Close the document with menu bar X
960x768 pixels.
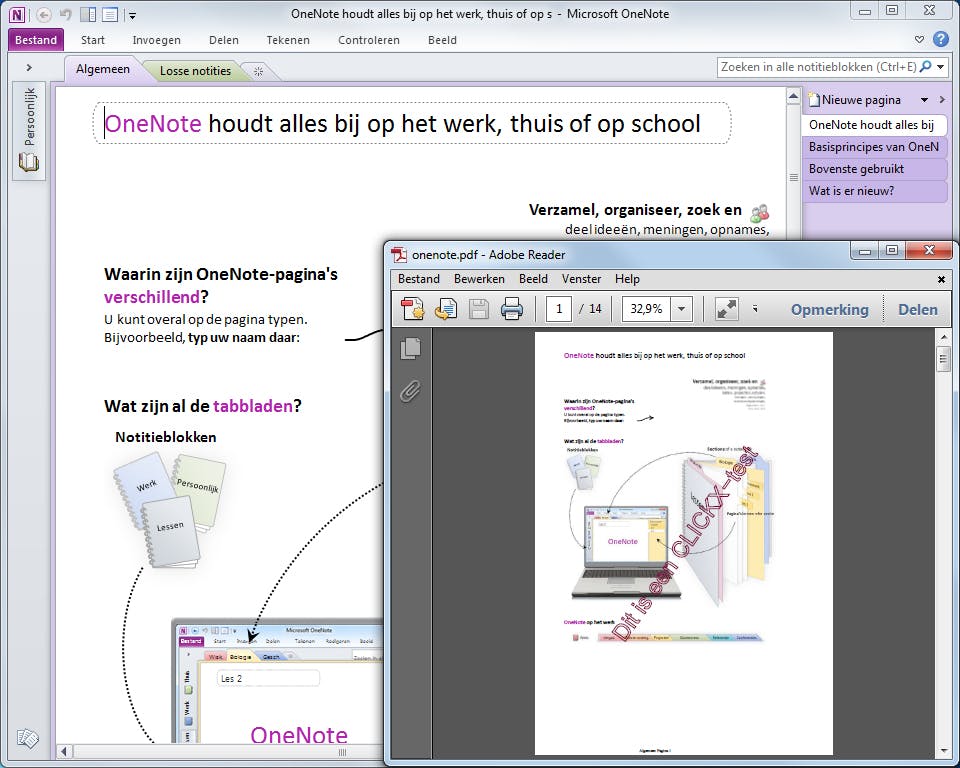click(942, 279)
